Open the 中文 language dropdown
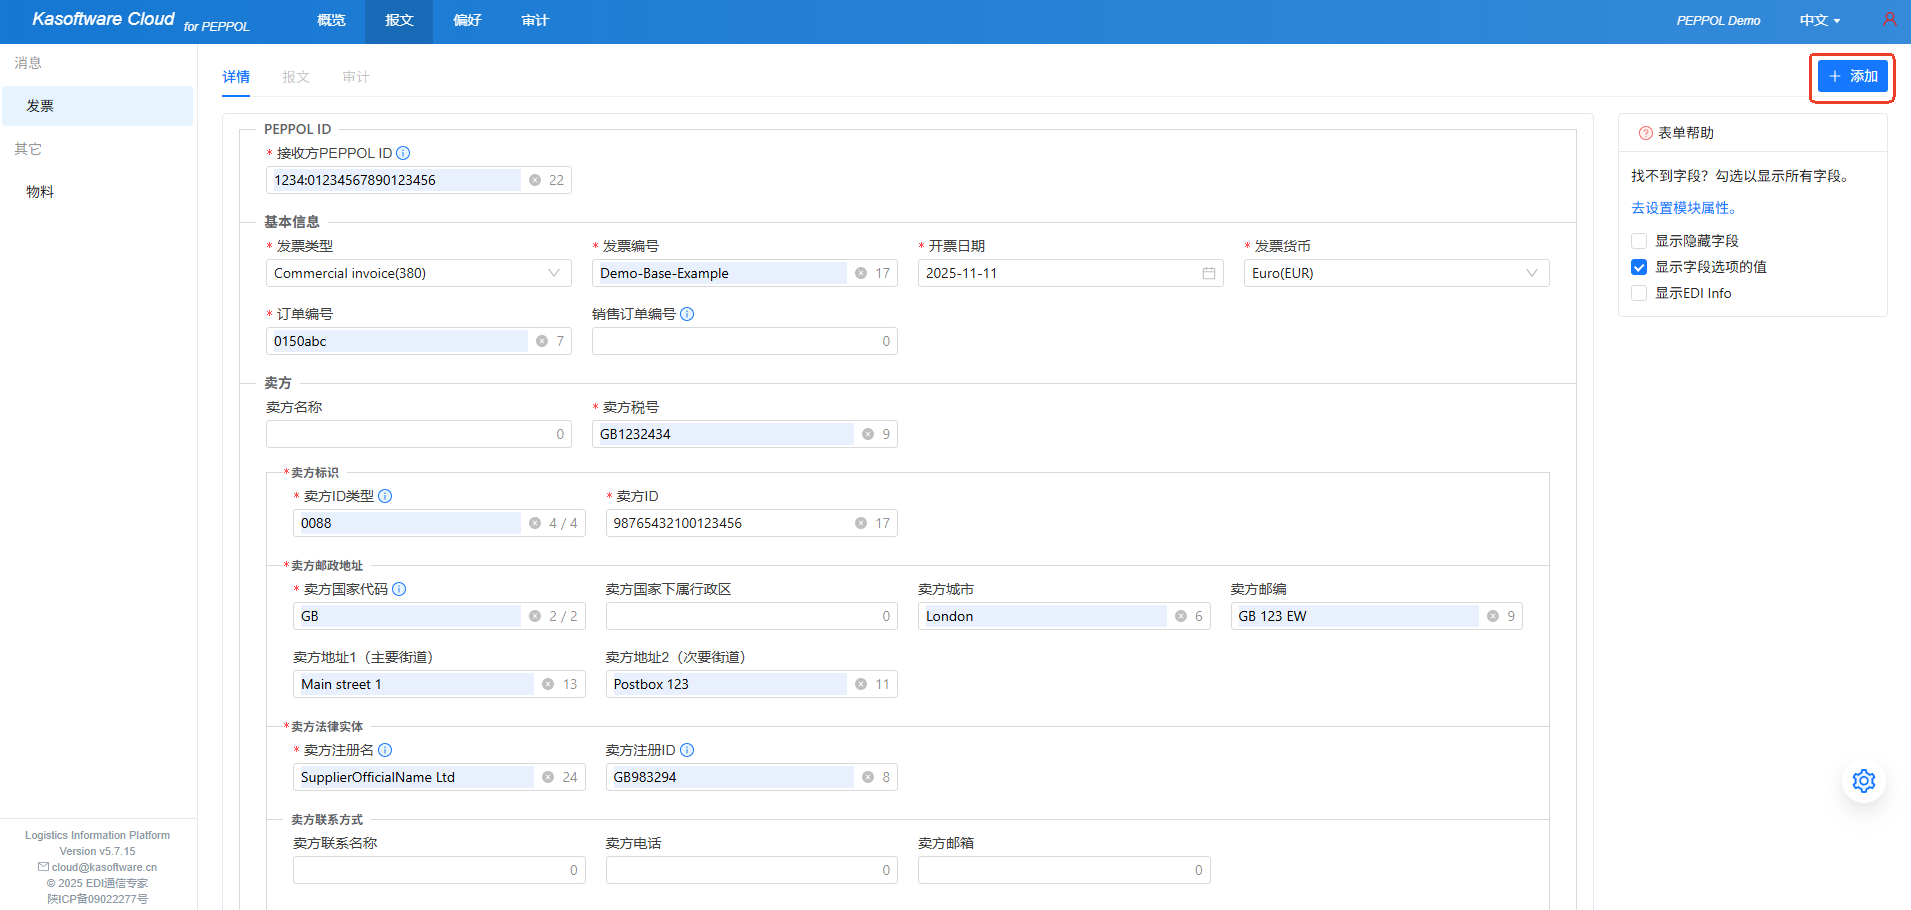The image size is (1911, 910). pyautogui.click(x=1819, y=20)
